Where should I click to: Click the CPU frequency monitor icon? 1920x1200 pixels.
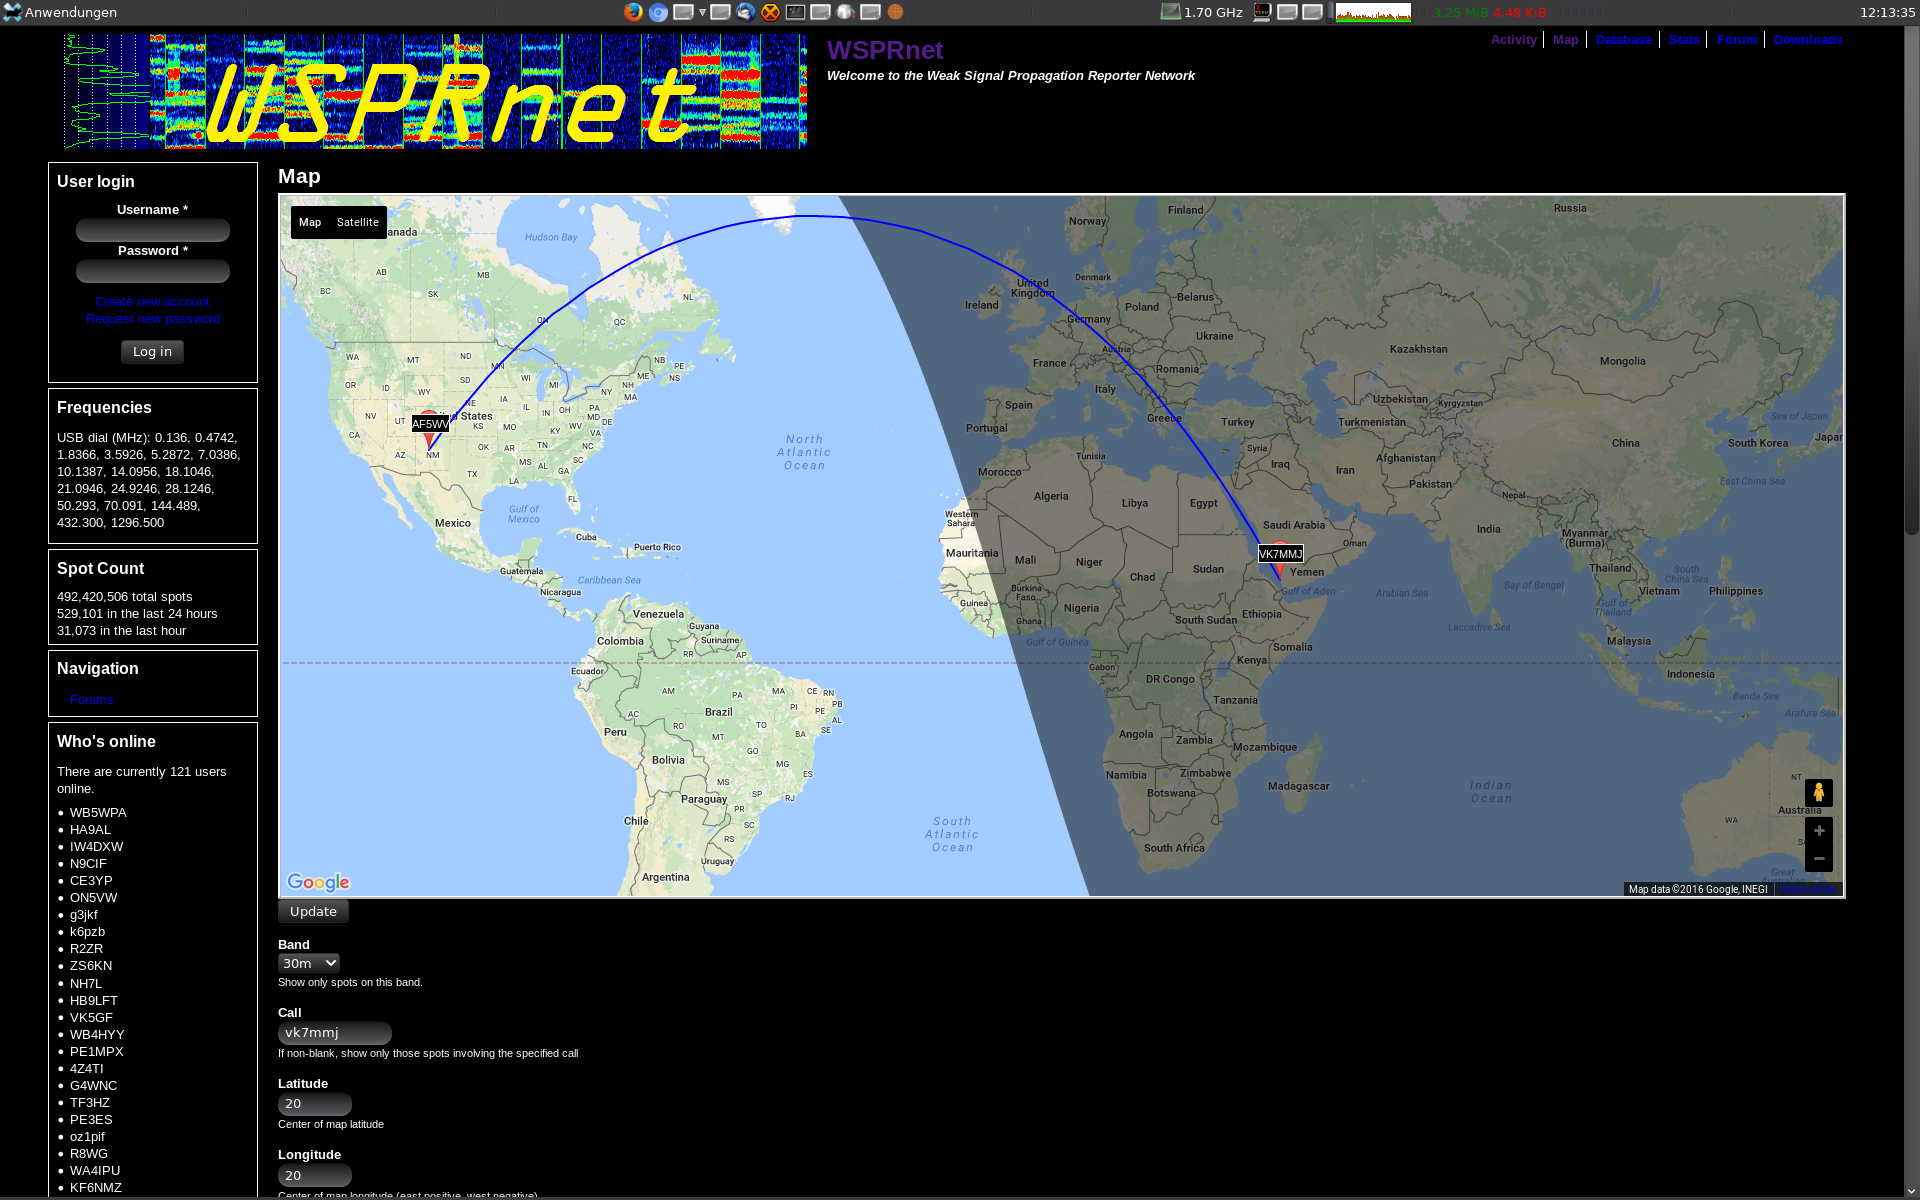click(x=1170, y=12)
